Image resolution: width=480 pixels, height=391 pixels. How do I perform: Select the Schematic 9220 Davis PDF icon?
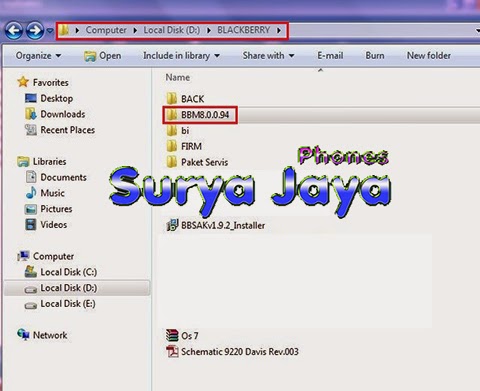tap(172, 351)
